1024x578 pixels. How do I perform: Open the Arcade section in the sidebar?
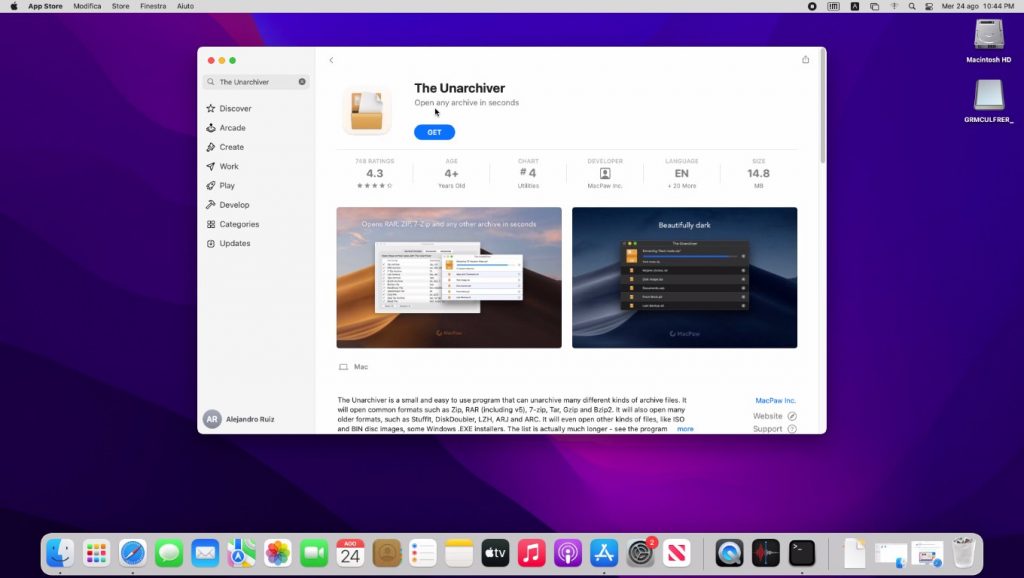pos(232,128)
